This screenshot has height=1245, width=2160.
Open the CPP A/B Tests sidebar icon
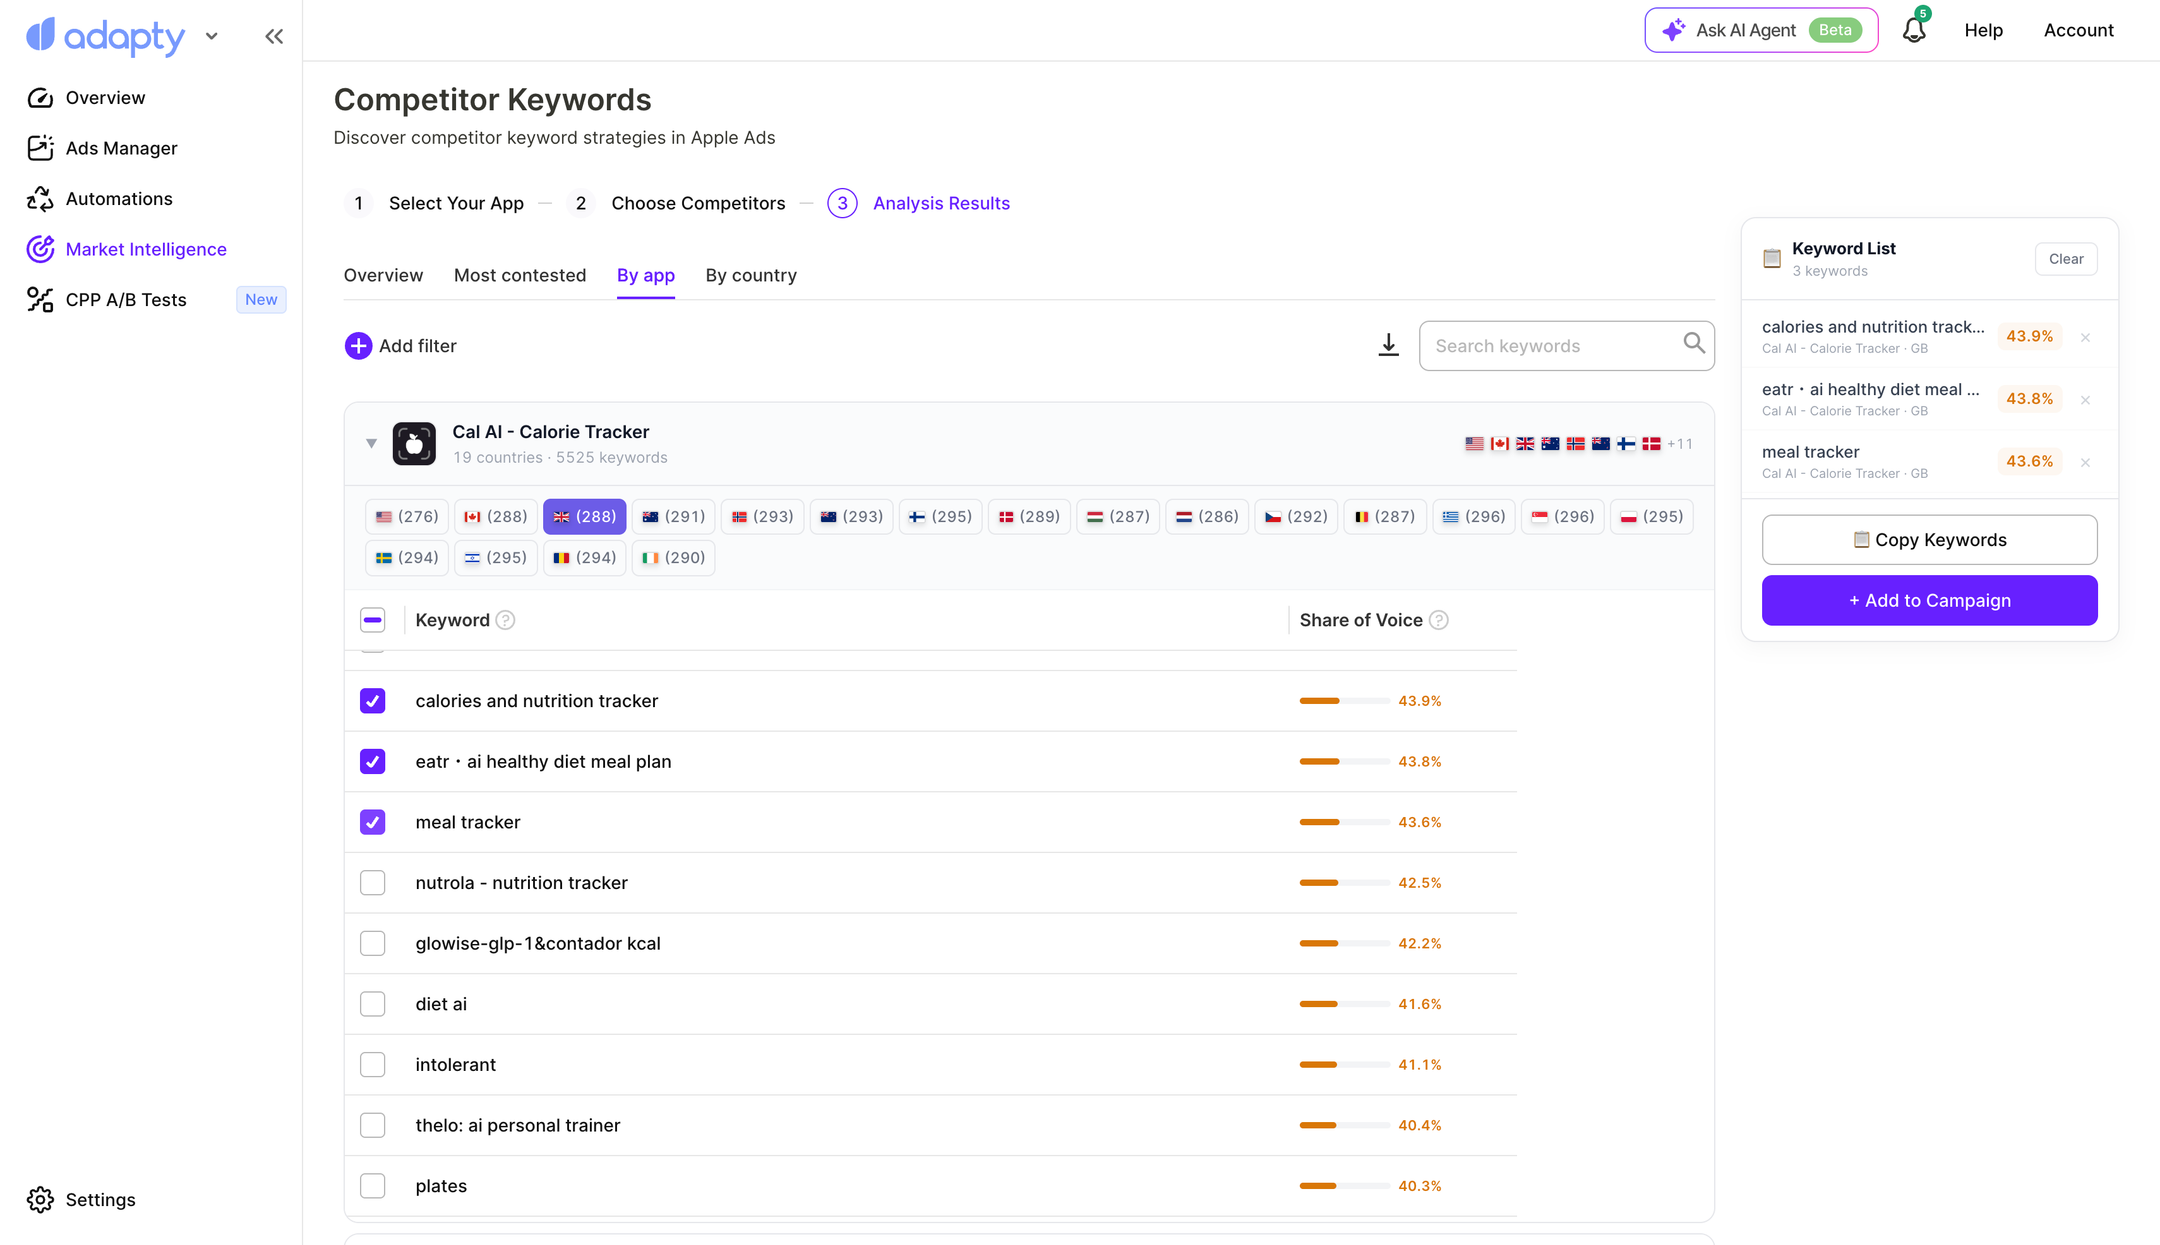pyautogui.click(x=40, y=300)
